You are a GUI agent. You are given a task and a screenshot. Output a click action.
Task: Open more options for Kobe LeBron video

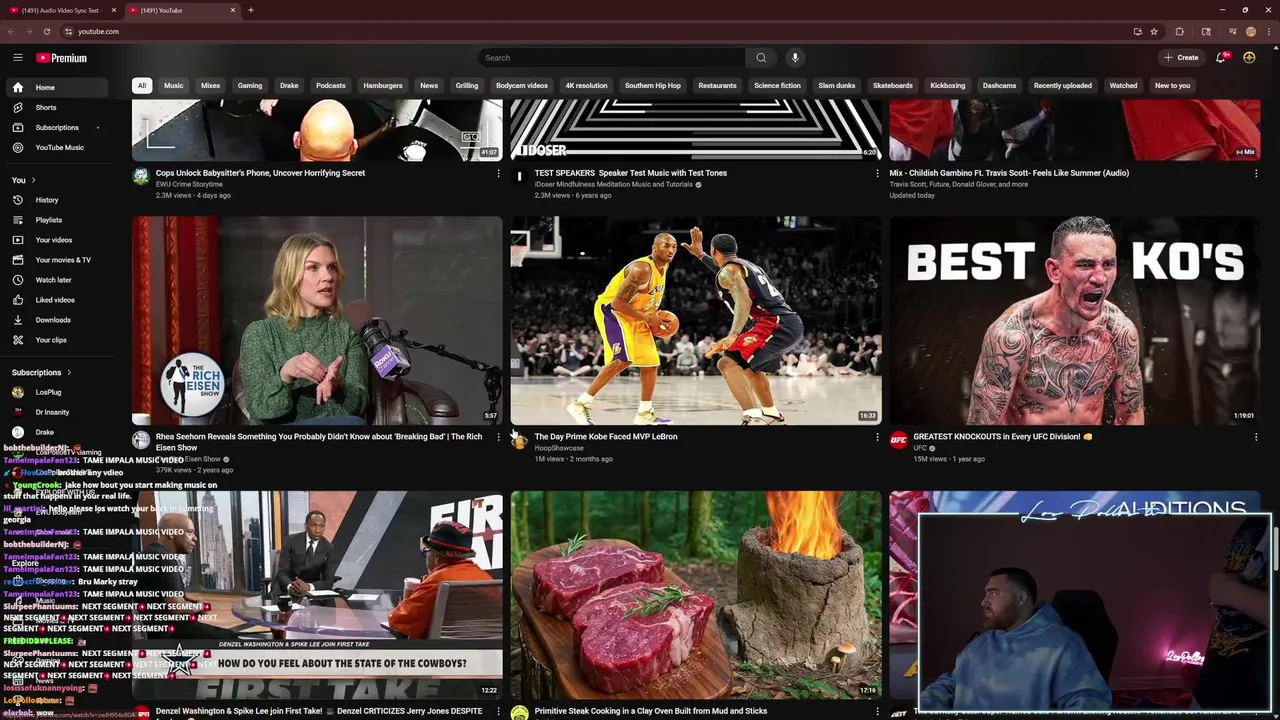click(x=877, y=437)
